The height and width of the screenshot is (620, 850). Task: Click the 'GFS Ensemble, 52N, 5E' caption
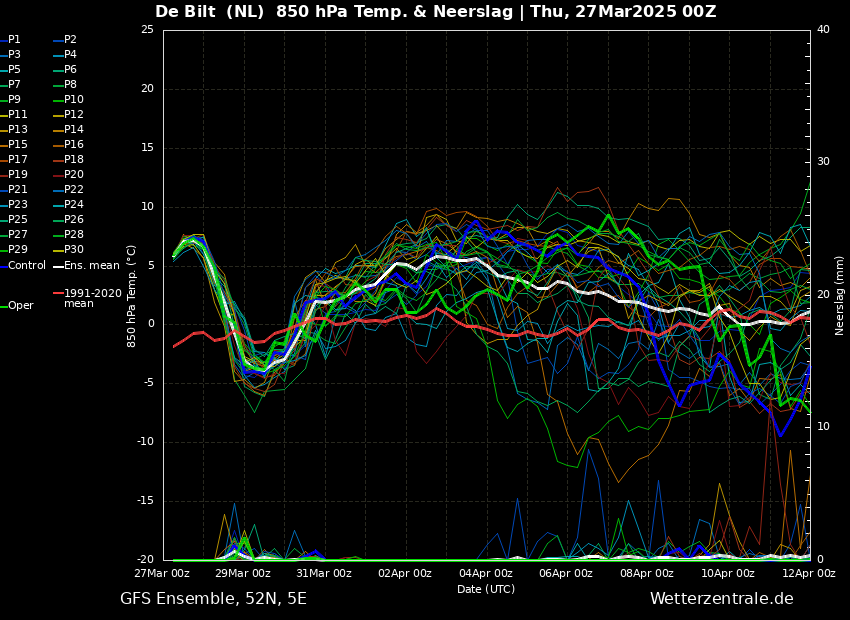tap(213, 599)
